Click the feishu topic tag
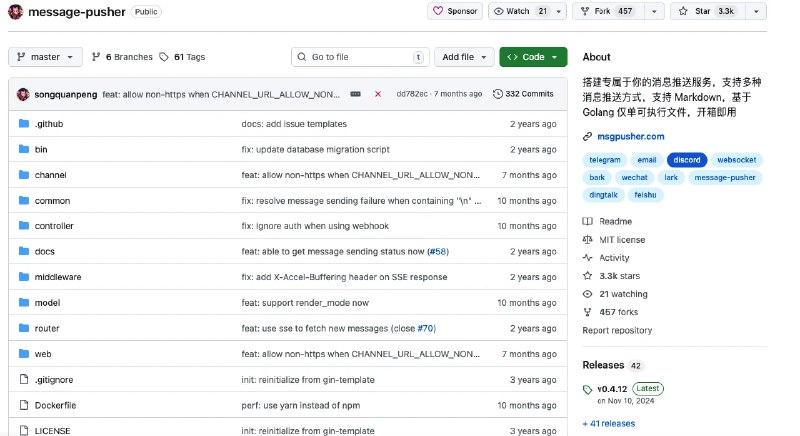 (645, 195)
